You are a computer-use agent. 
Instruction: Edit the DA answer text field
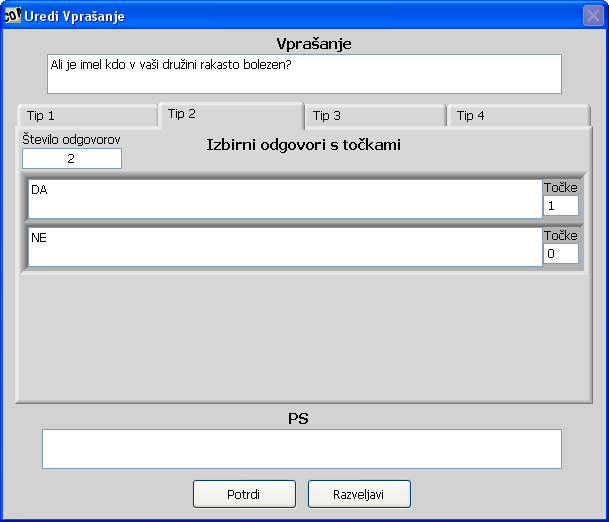pyautogui.click(x=285, y=199)
